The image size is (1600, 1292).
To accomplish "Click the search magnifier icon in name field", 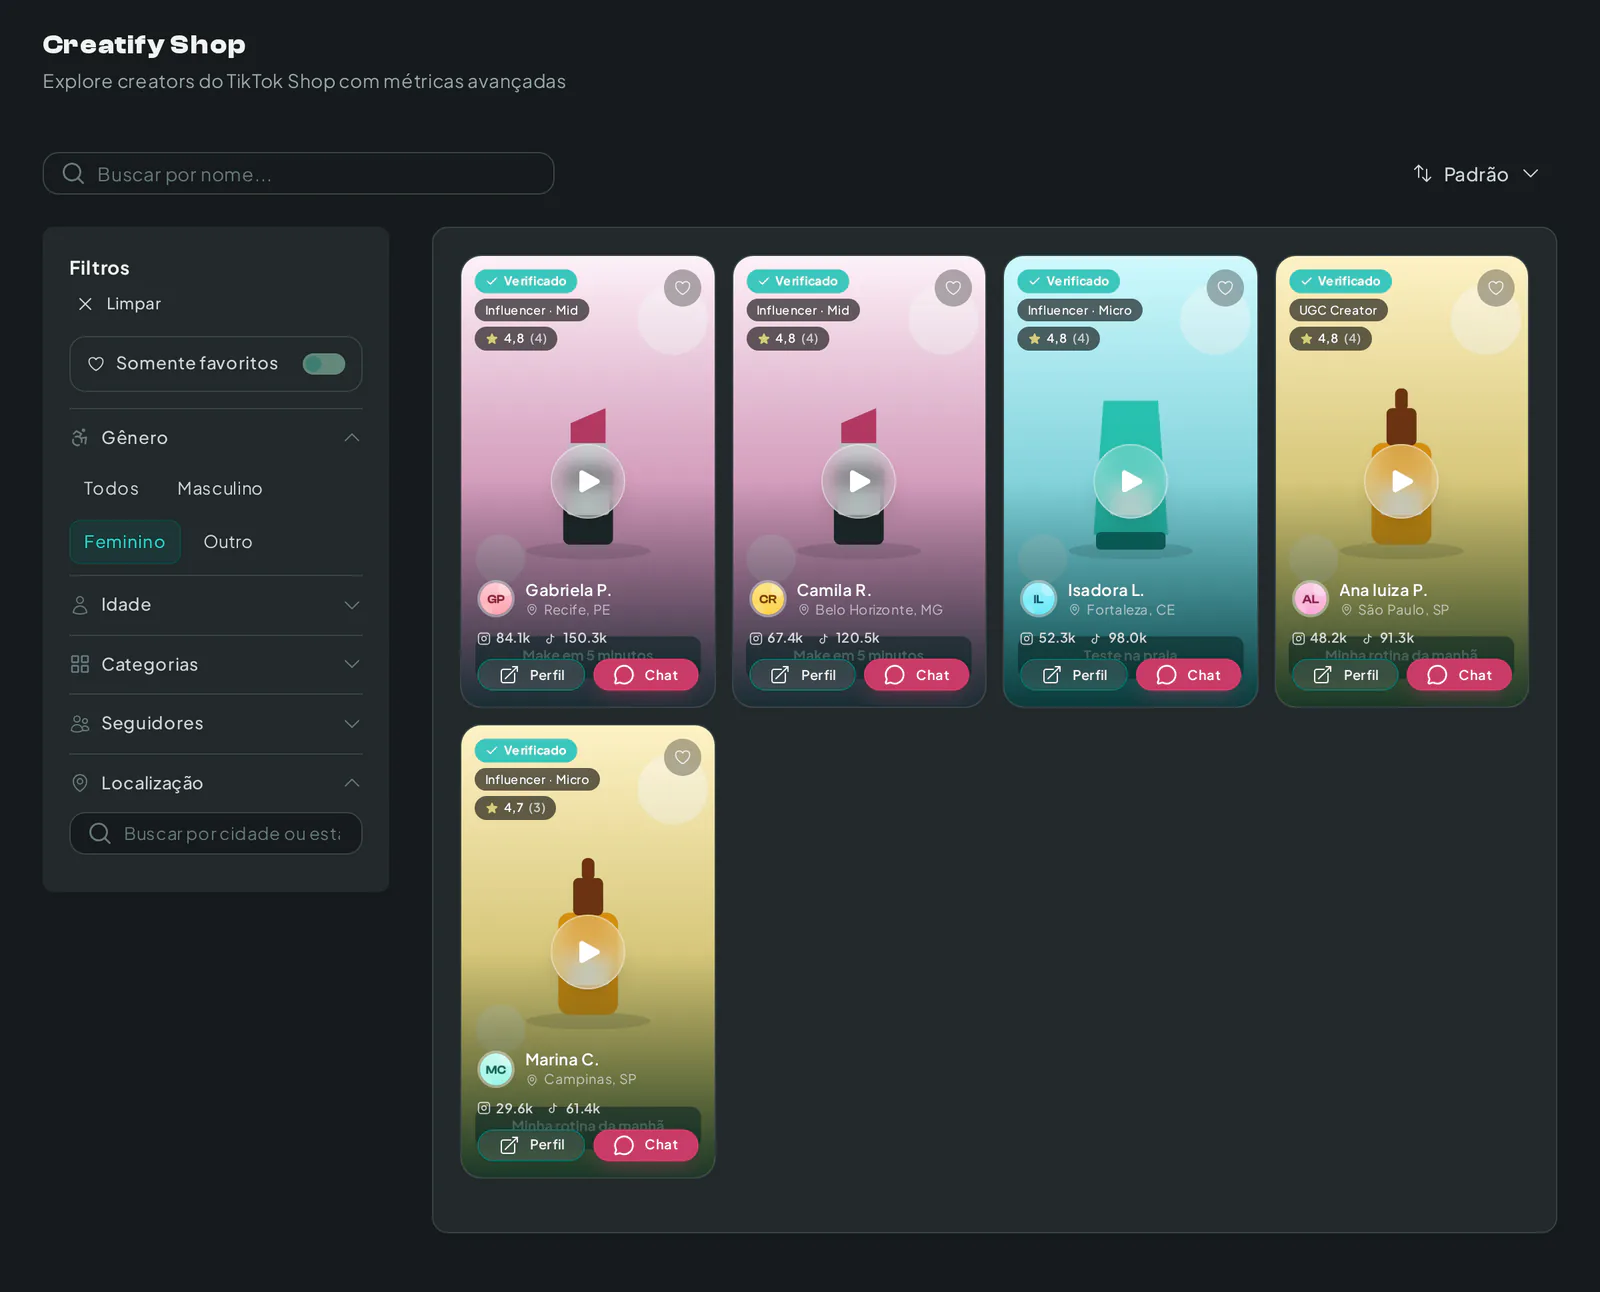I will click(x=73, y=174).
